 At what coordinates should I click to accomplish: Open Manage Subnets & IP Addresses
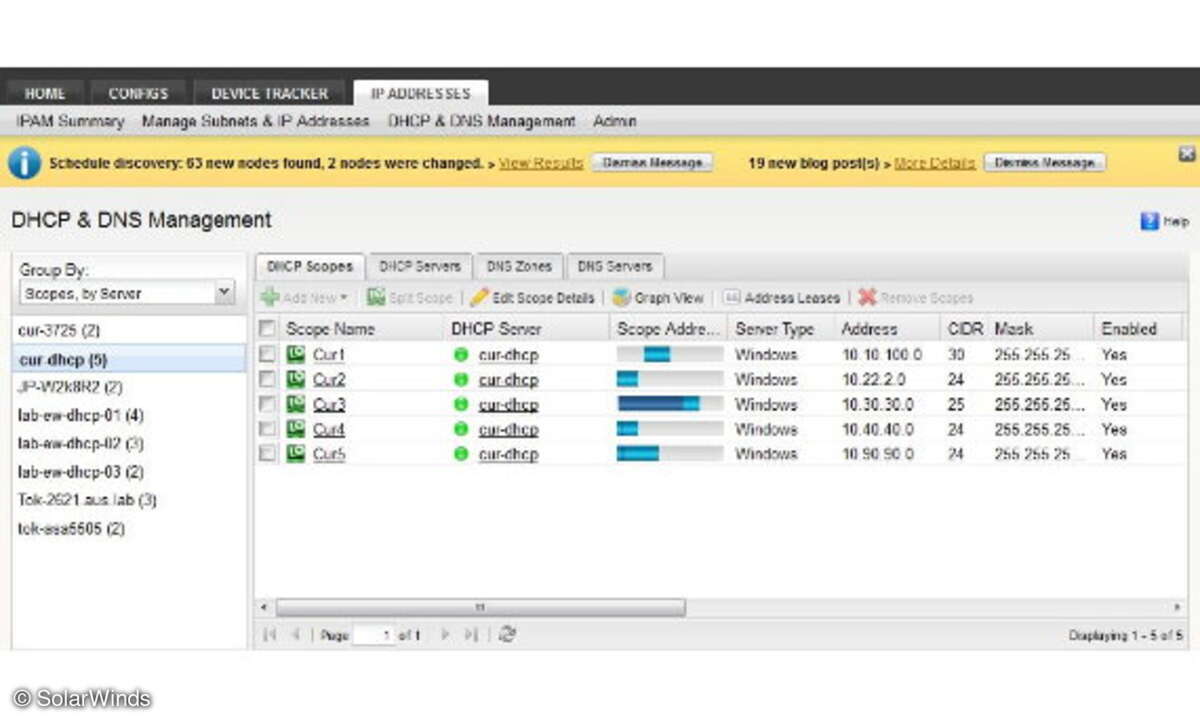pos(255,121)
